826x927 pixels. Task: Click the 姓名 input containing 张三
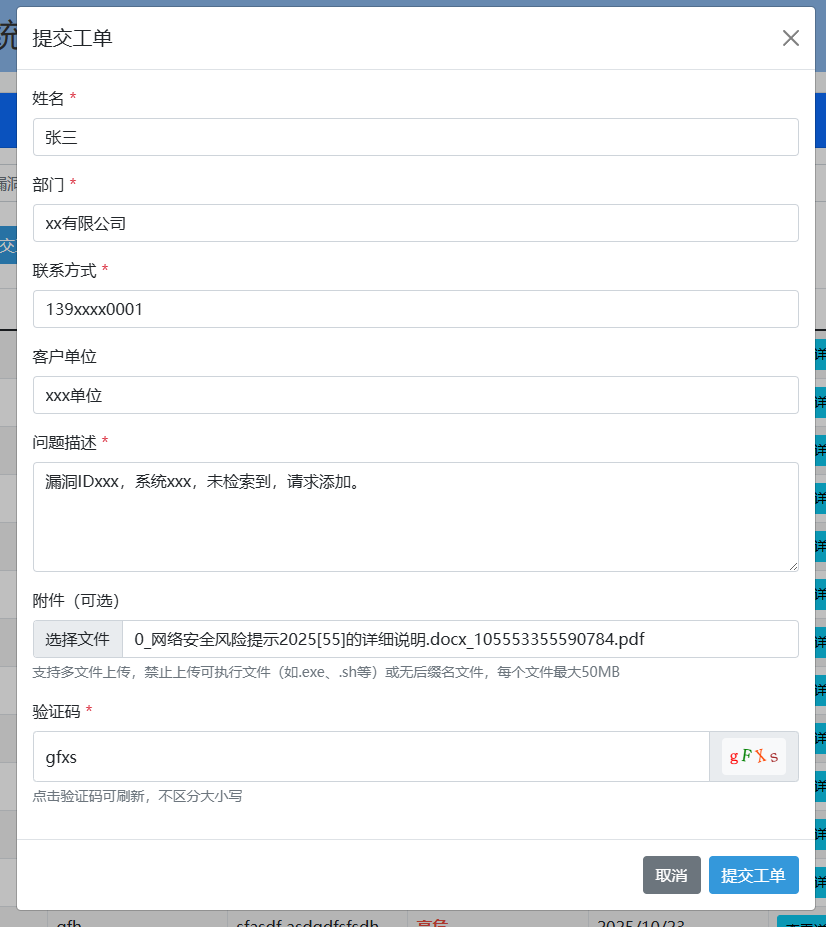(x=416, y=137)
